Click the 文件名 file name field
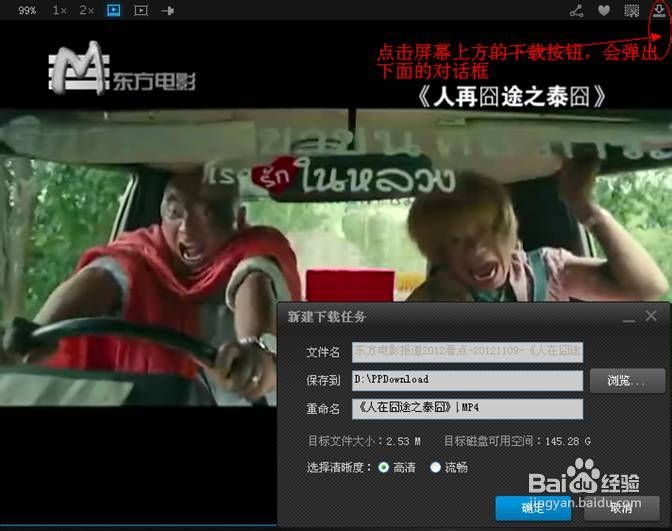Screen dimensions: 672x531 (467, 352)
